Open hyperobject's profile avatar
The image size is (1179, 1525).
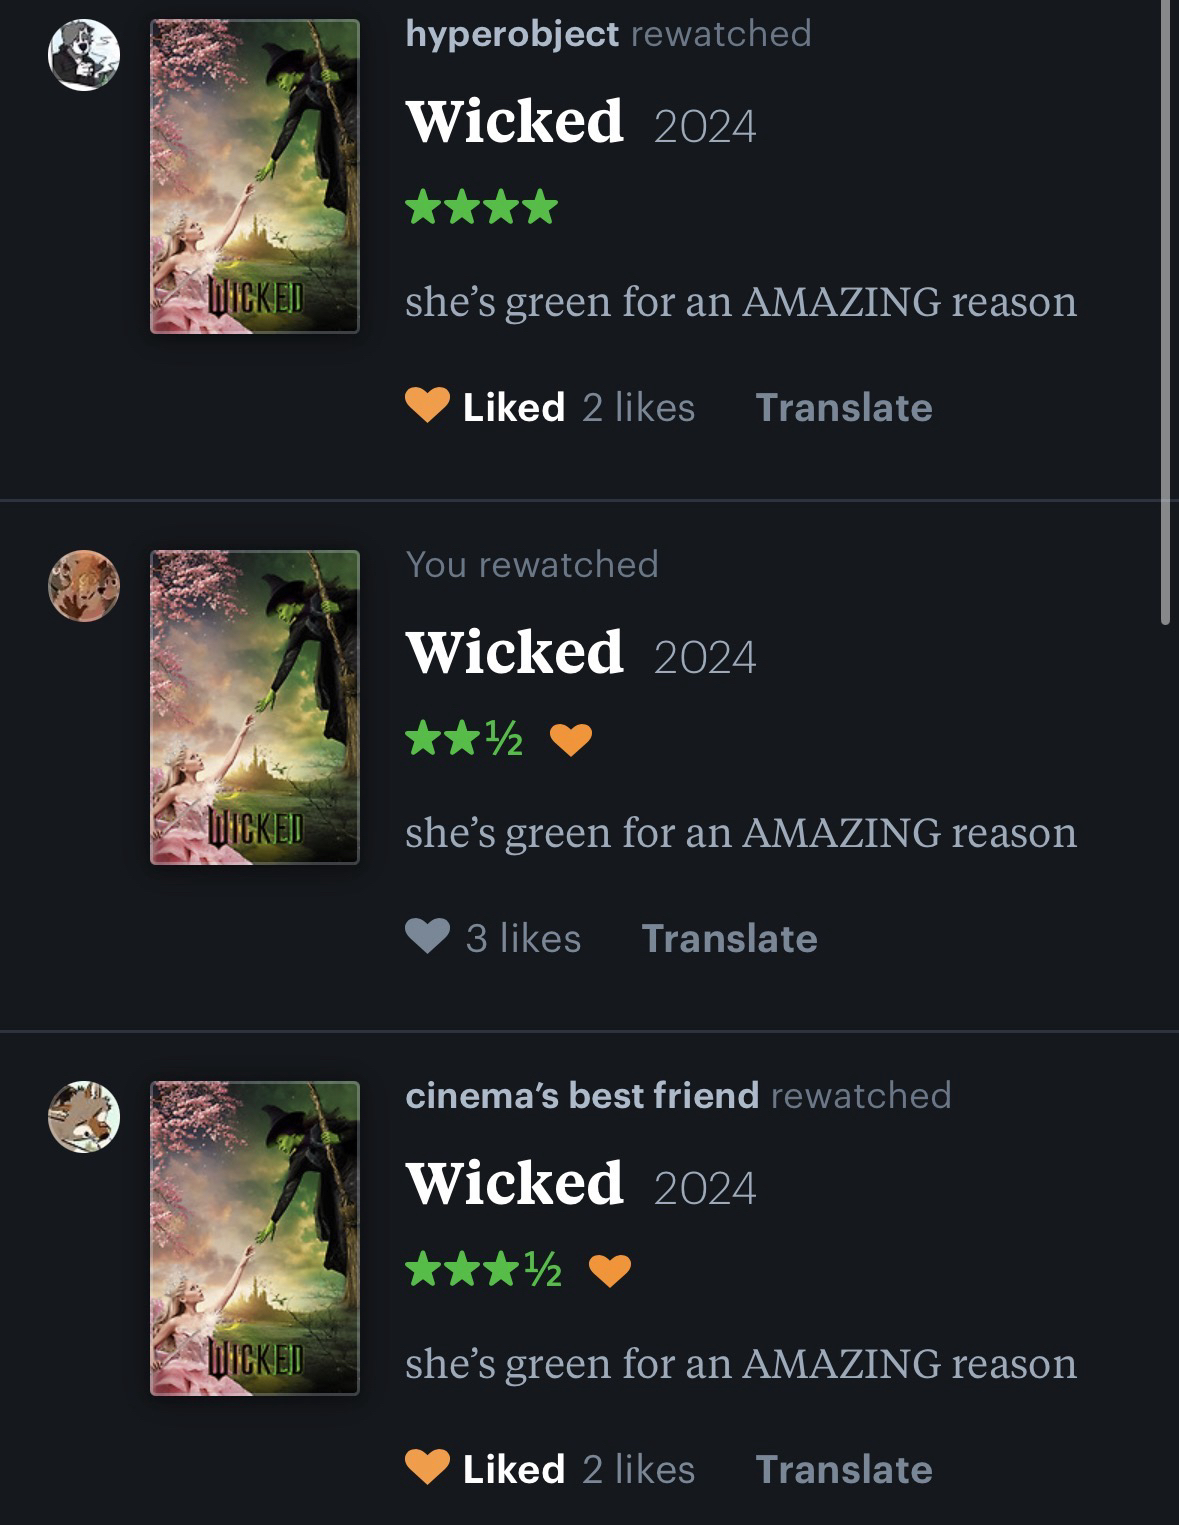[x=84, y=55]
